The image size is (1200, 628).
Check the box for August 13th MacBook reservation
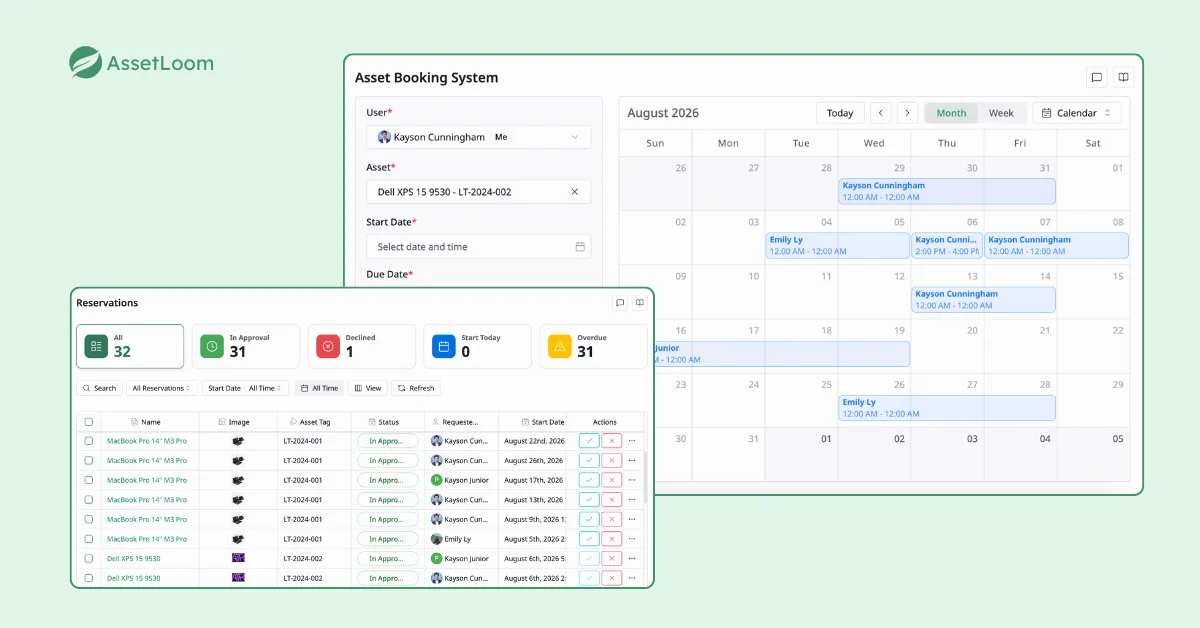89,500
